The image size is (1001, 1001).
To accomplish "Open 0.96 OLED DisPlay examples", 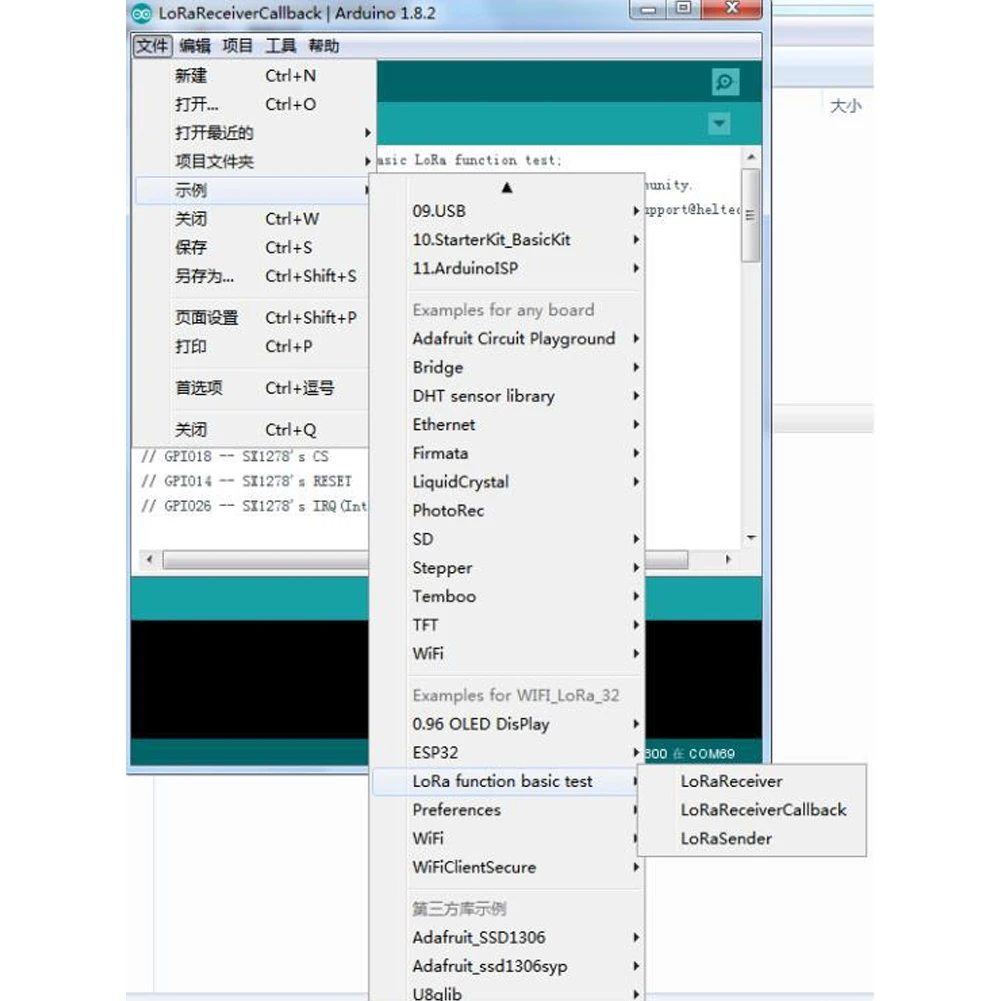I will pyautogui.click(x=508, y=725).
